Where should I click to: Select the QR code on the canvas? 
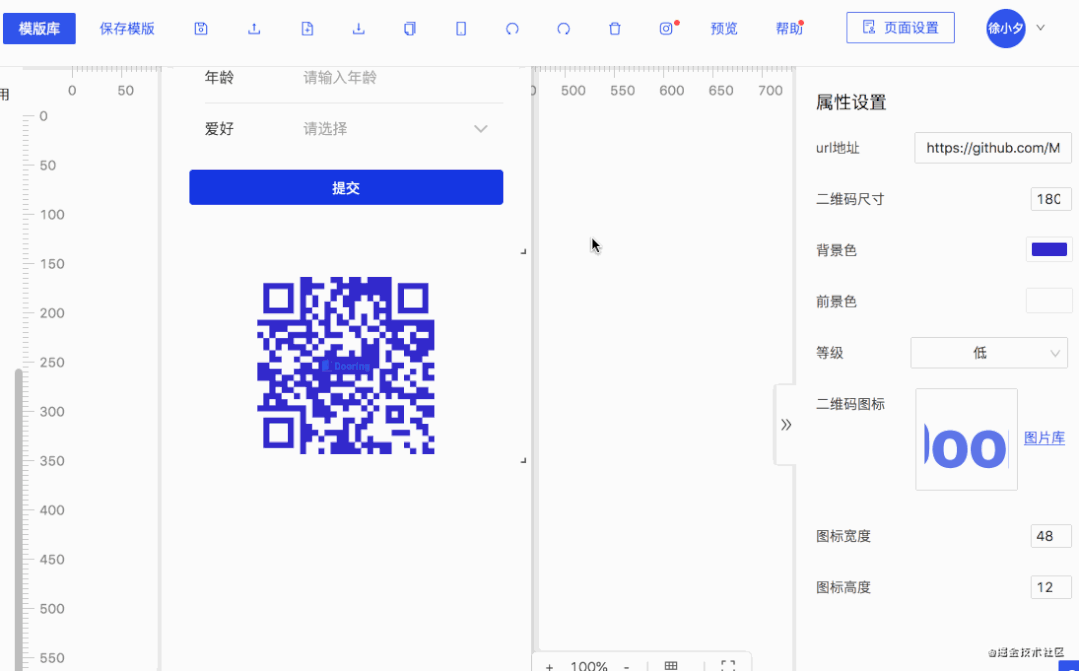pyautogui.click(x=345, y=365)
